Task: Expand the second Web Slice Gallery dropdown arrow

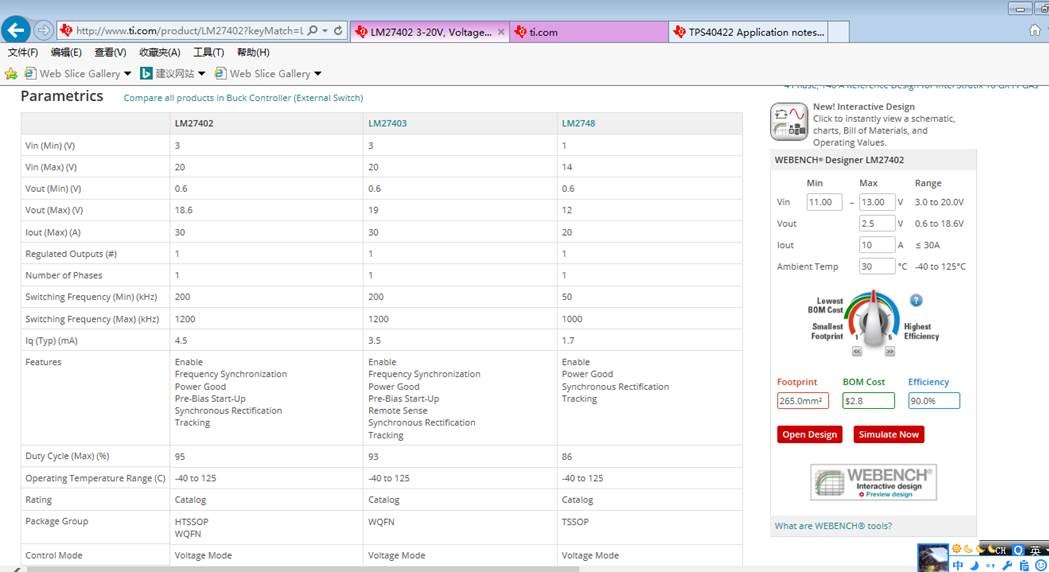Action: [x=318, y=74]
